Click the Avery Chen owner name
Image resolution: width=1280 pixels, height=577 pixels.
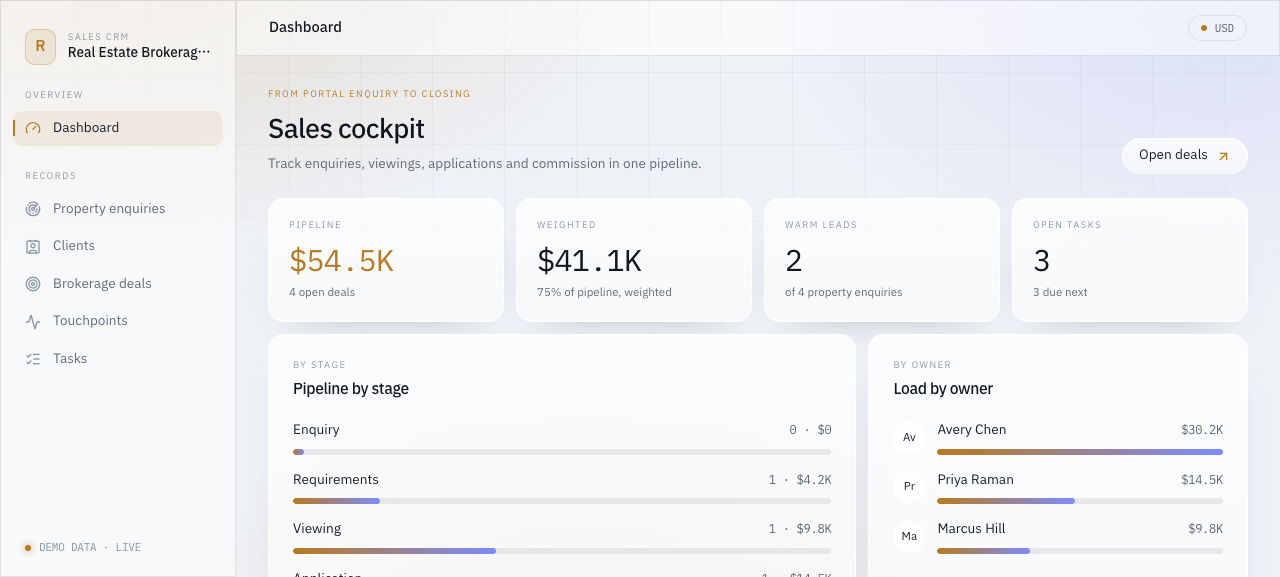972,430
